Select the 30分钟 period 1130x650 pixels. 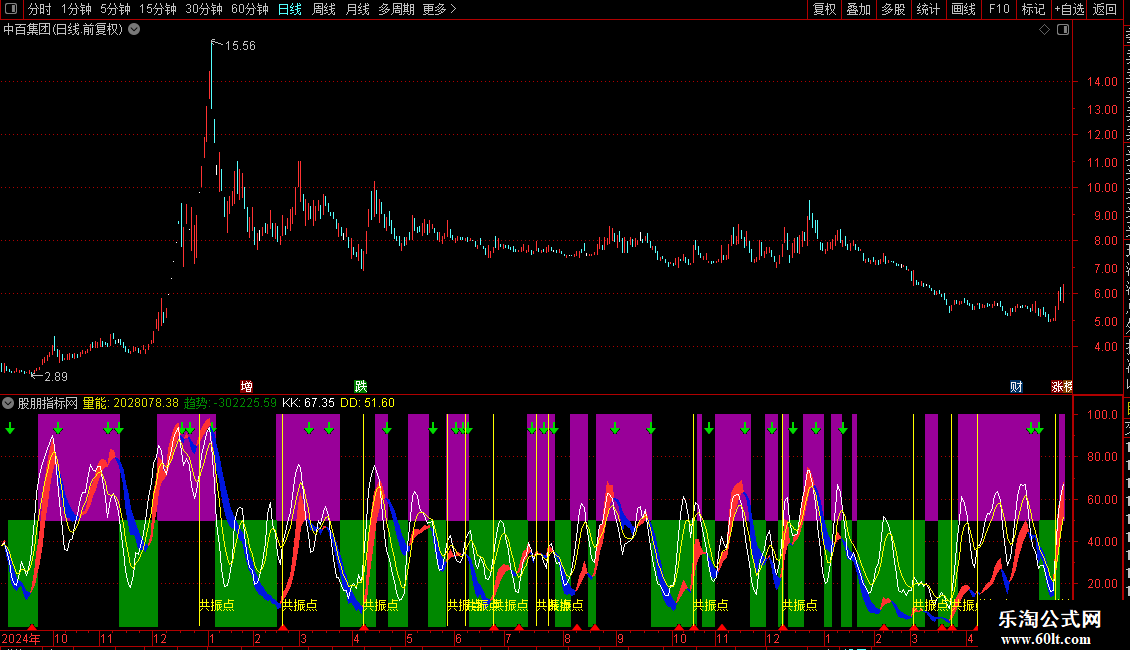[x=204, y=9]
